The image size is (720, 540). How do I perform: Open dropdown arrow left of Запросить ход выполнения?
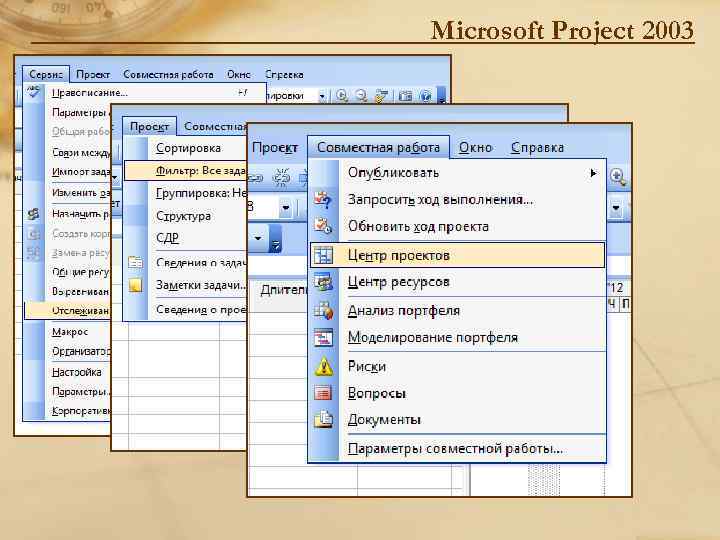tap(286, 208)
